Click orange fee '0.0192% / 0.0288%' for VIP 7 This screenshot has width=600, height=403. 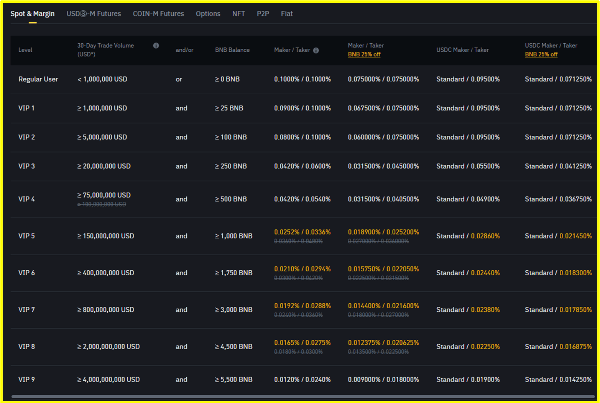[x=302, y=306]
